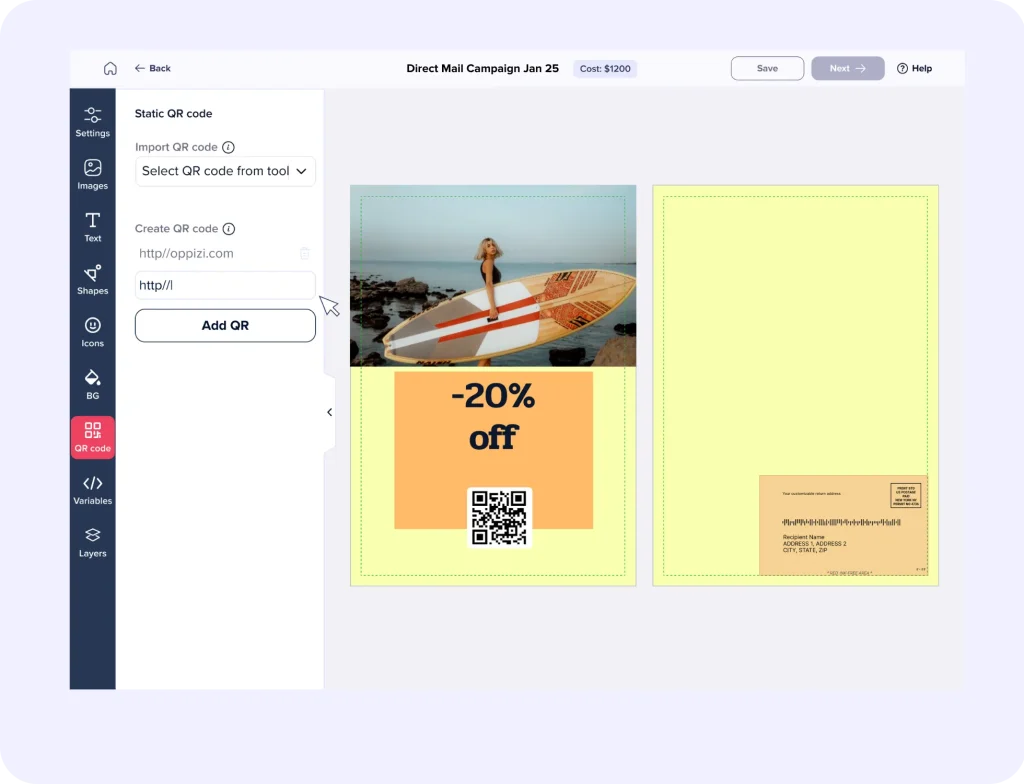Image resolution: width=1024 pixels, height=784 pixels.
Task: Go to home via house icon
Action: (x=110, y=68)
